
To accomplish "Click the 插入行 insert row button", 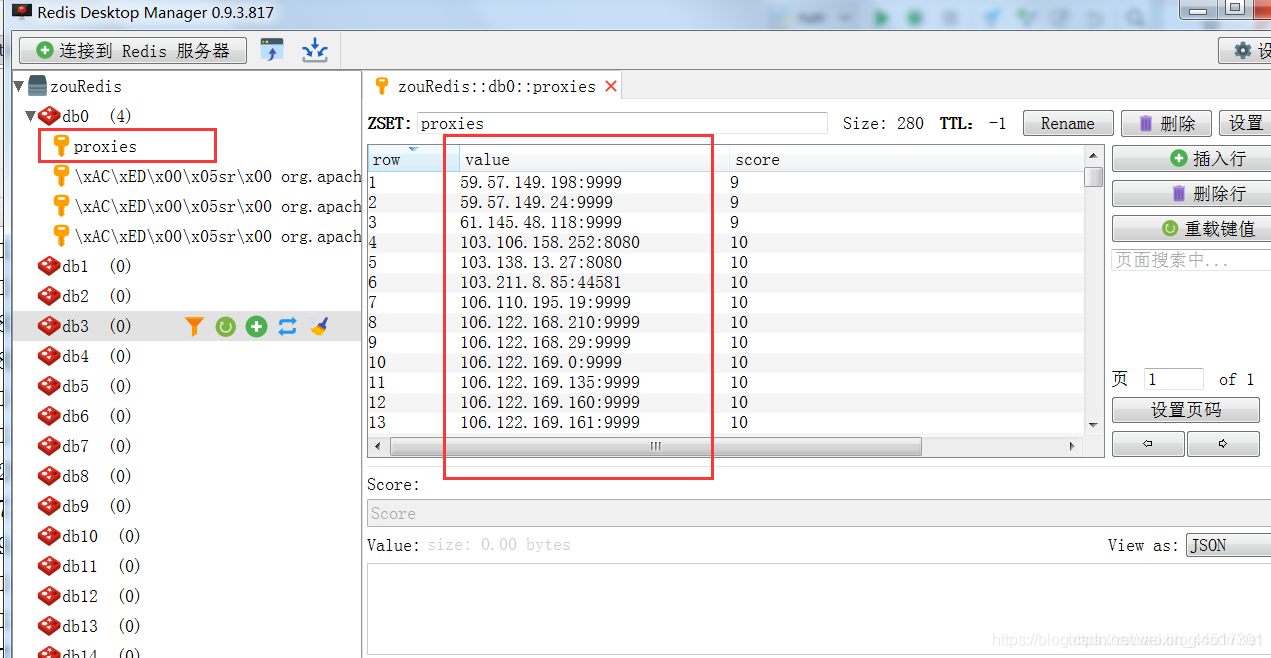I will coord(1192,158).
